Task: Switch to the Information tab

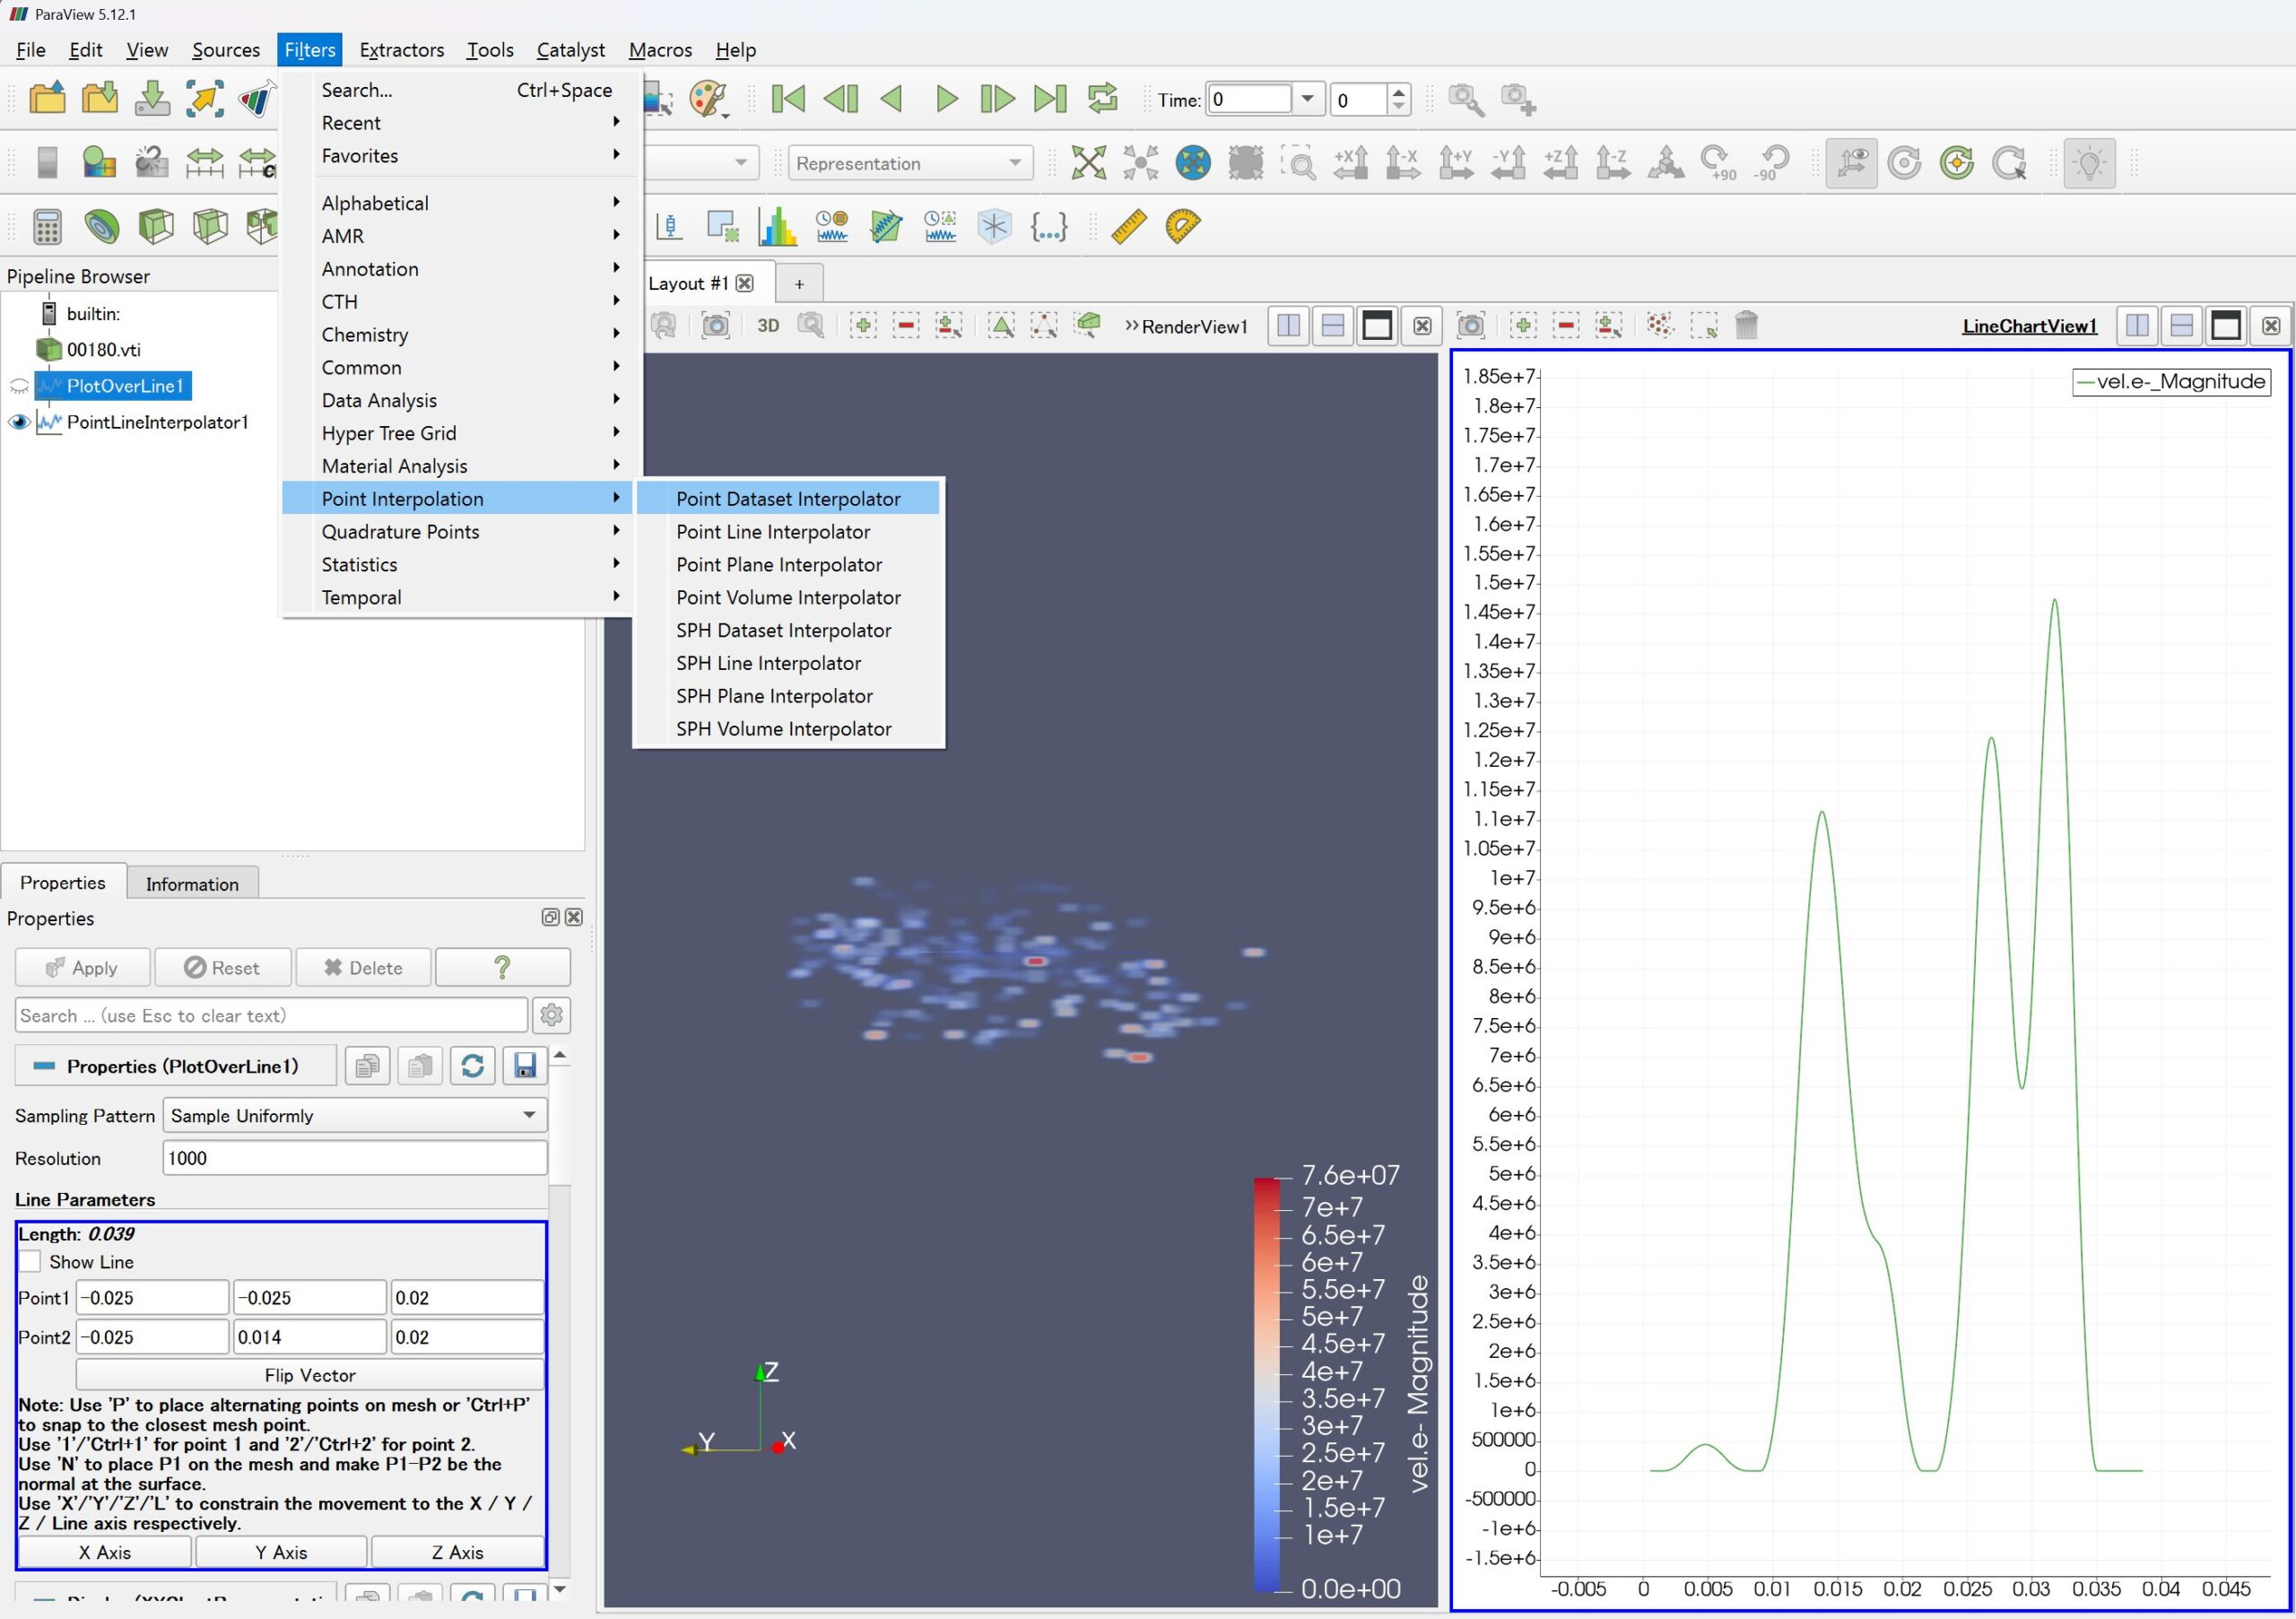Action: pos(192,884)
